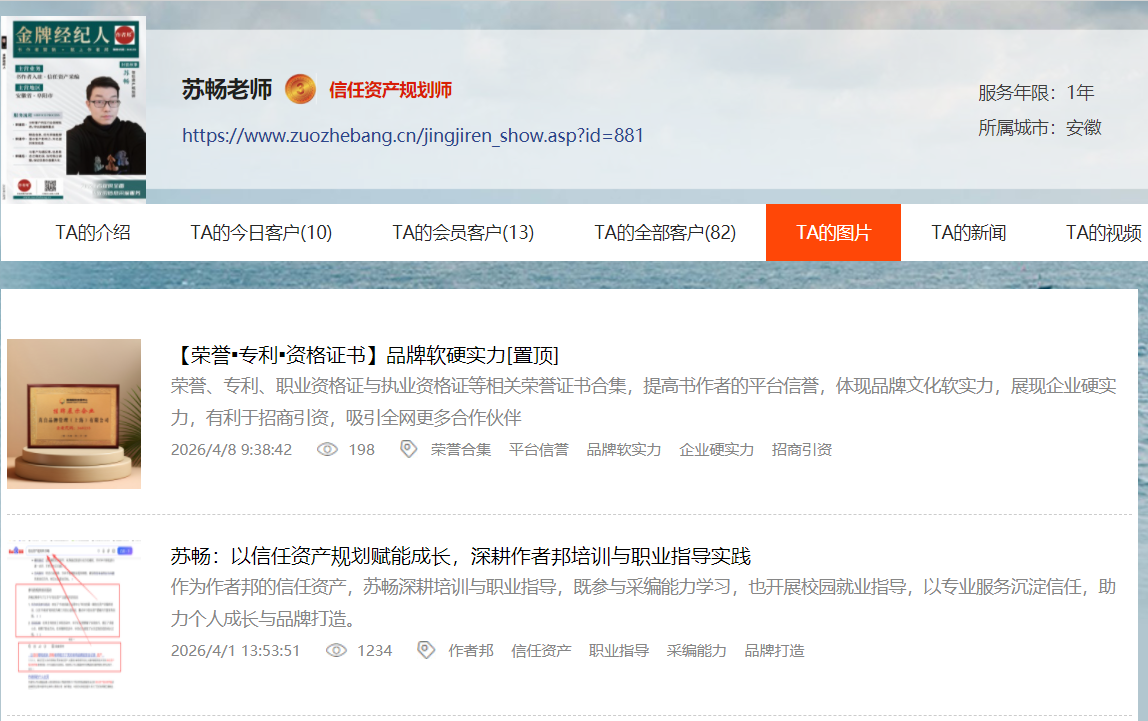
Task: Click the eye views icon showing 198
Action: point(327,450)
